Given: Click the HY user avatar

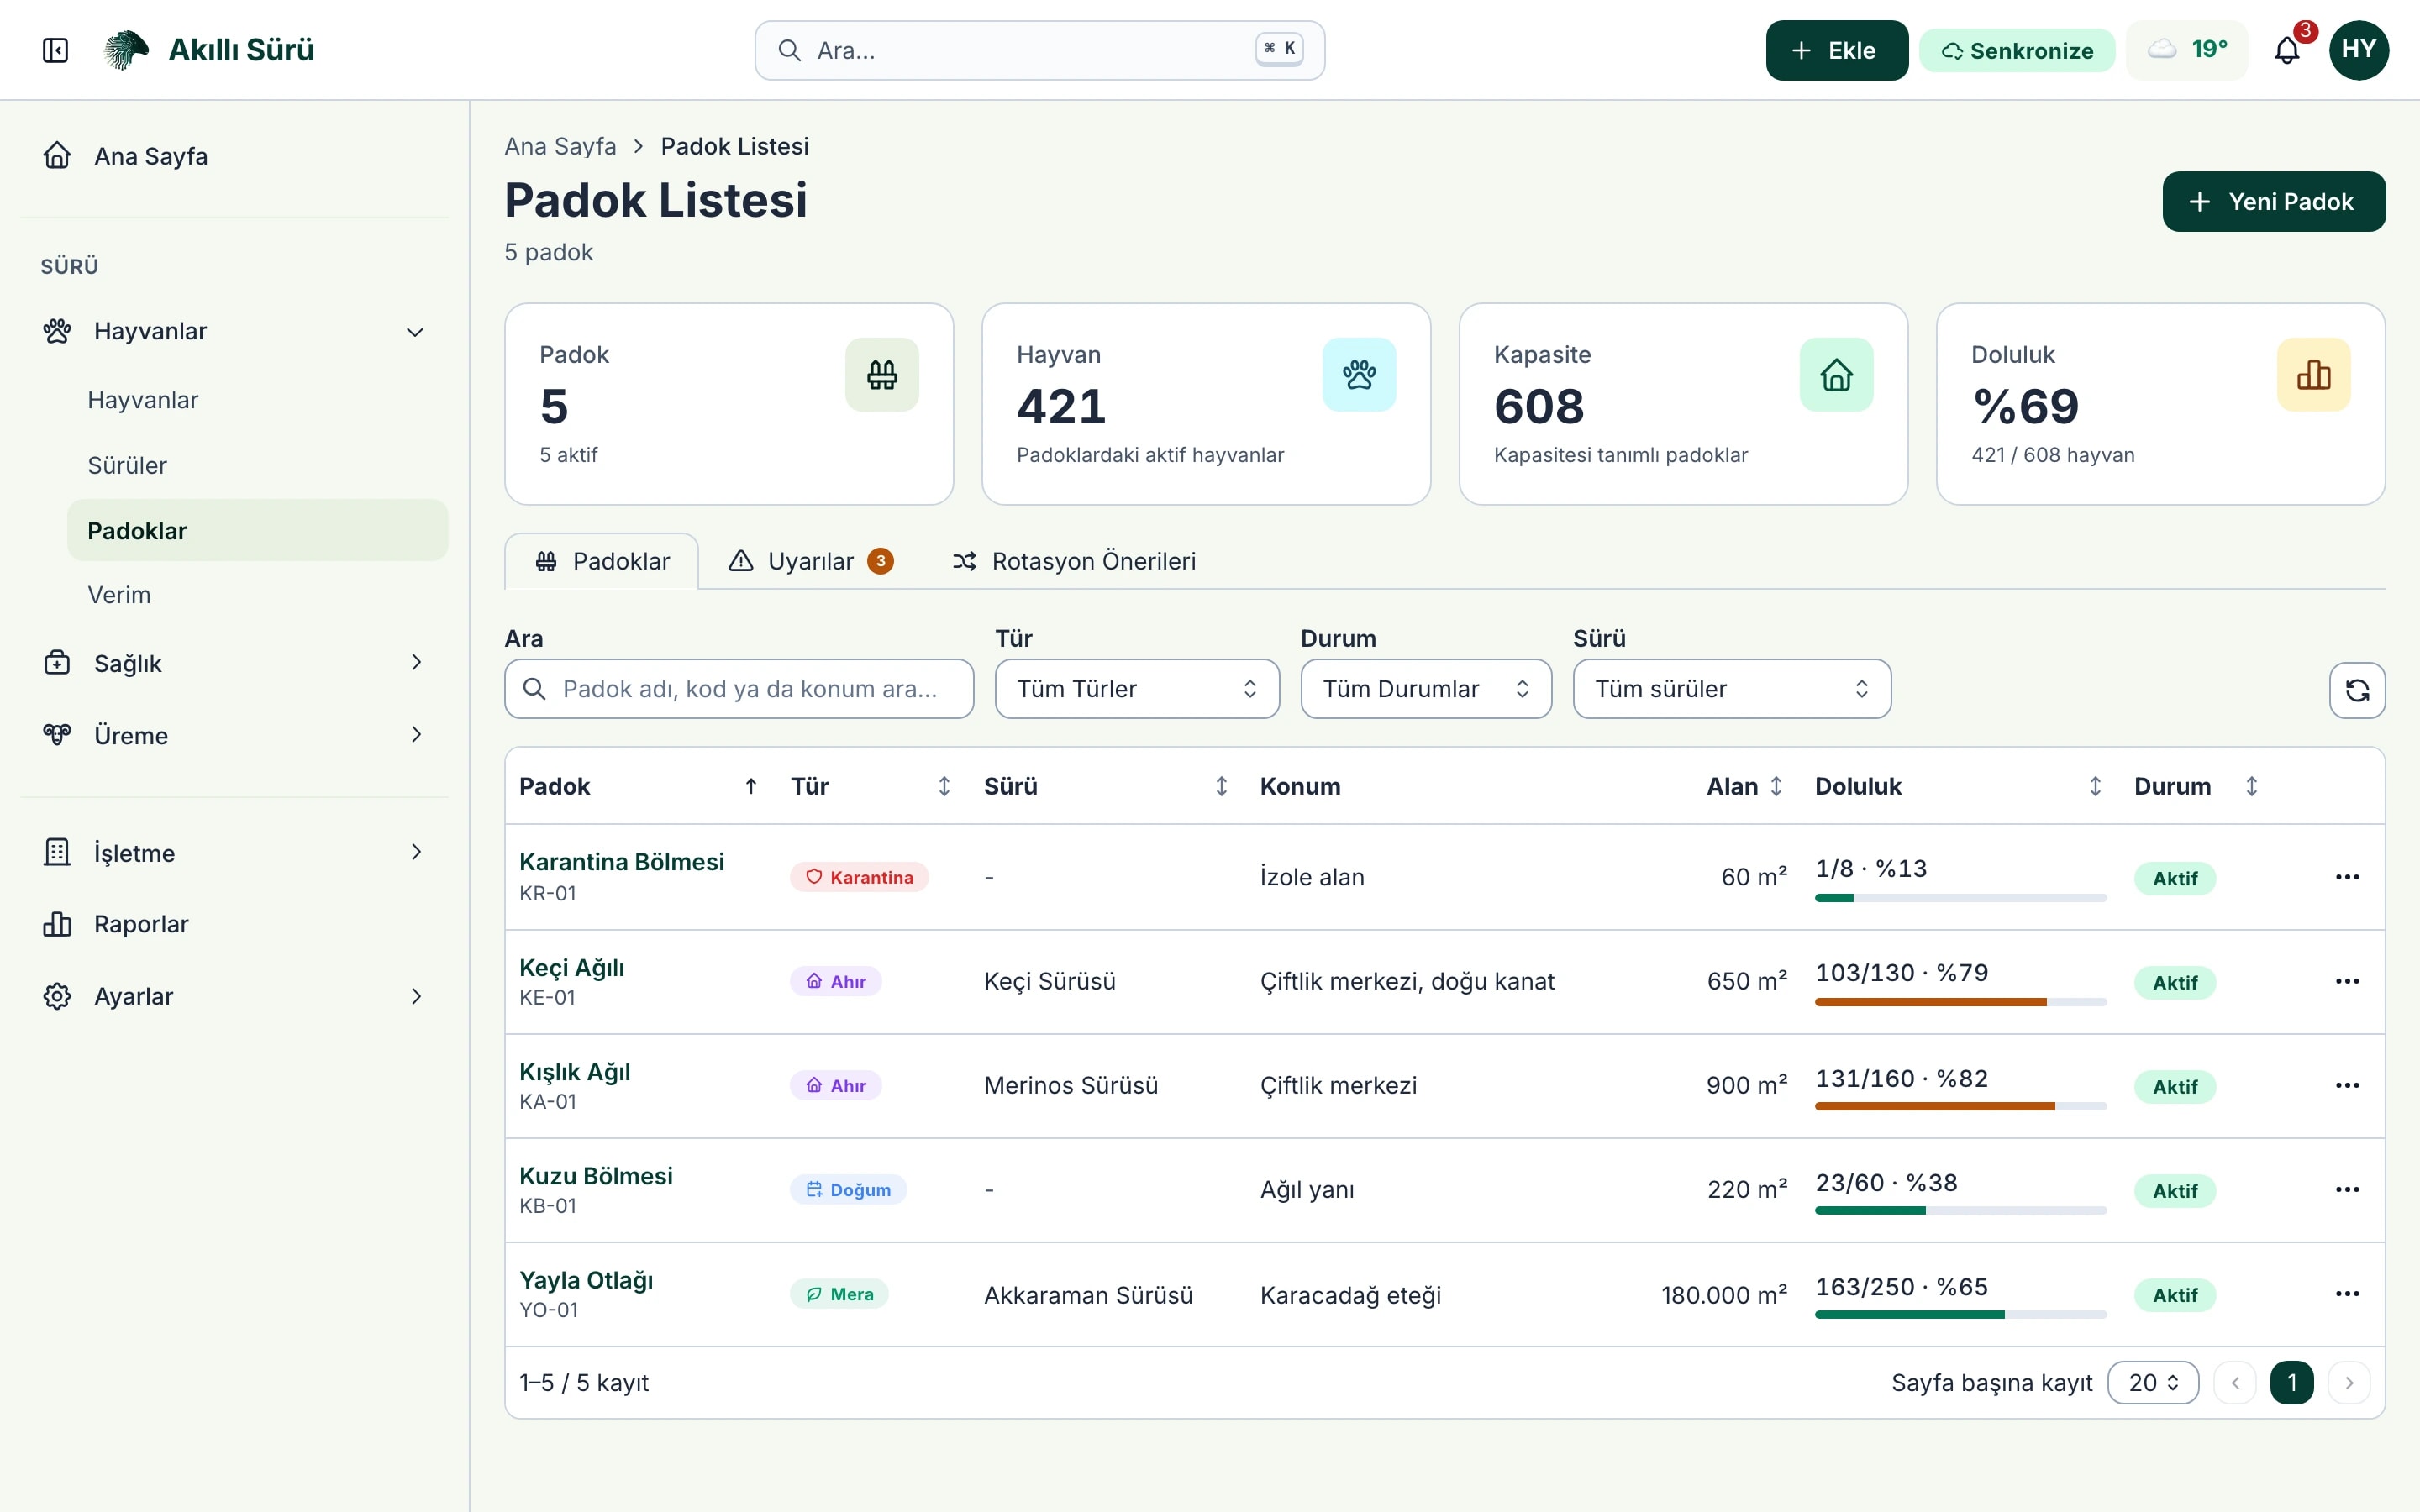Looking at the screenshot, I should tap(2358, 50).
